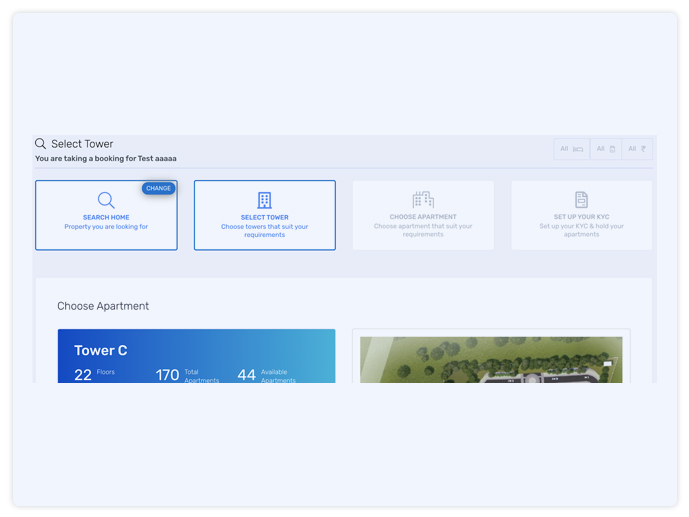Click the CHANGE button on Search Home
This screenshot has width=689, height=517.
158,188
